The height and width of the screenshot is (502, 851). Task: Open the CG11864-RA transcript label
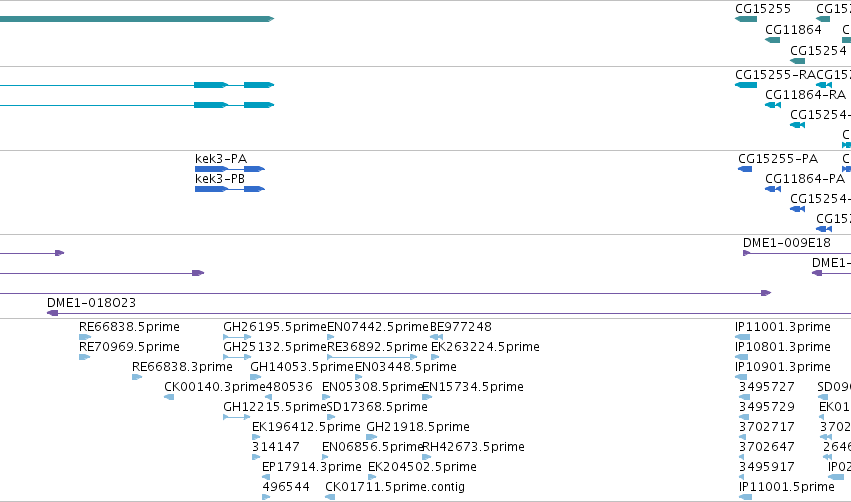[x=805, y=95]
